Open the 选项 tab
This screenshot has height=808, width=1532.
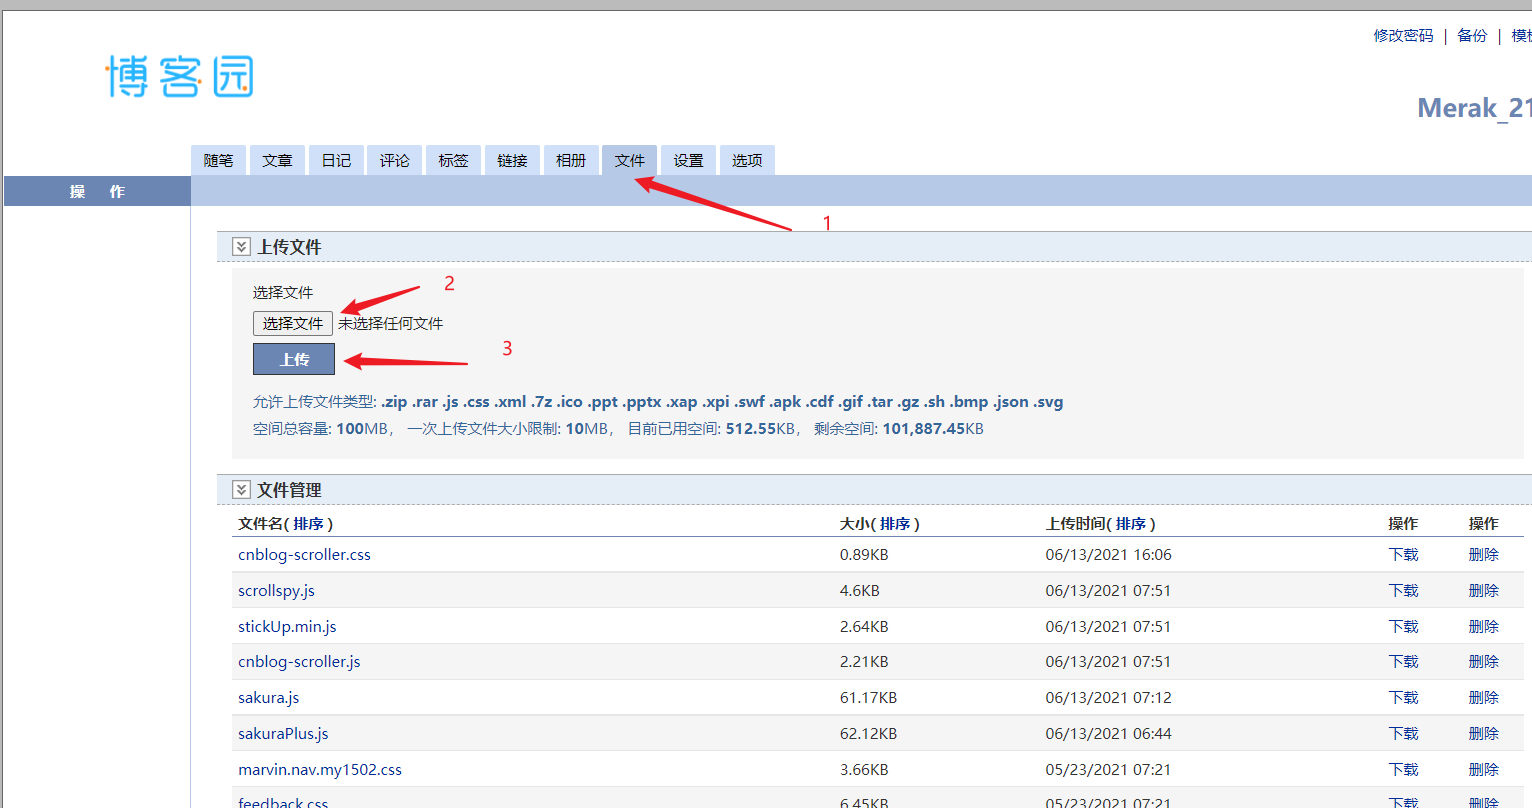(x=747, y=160)
